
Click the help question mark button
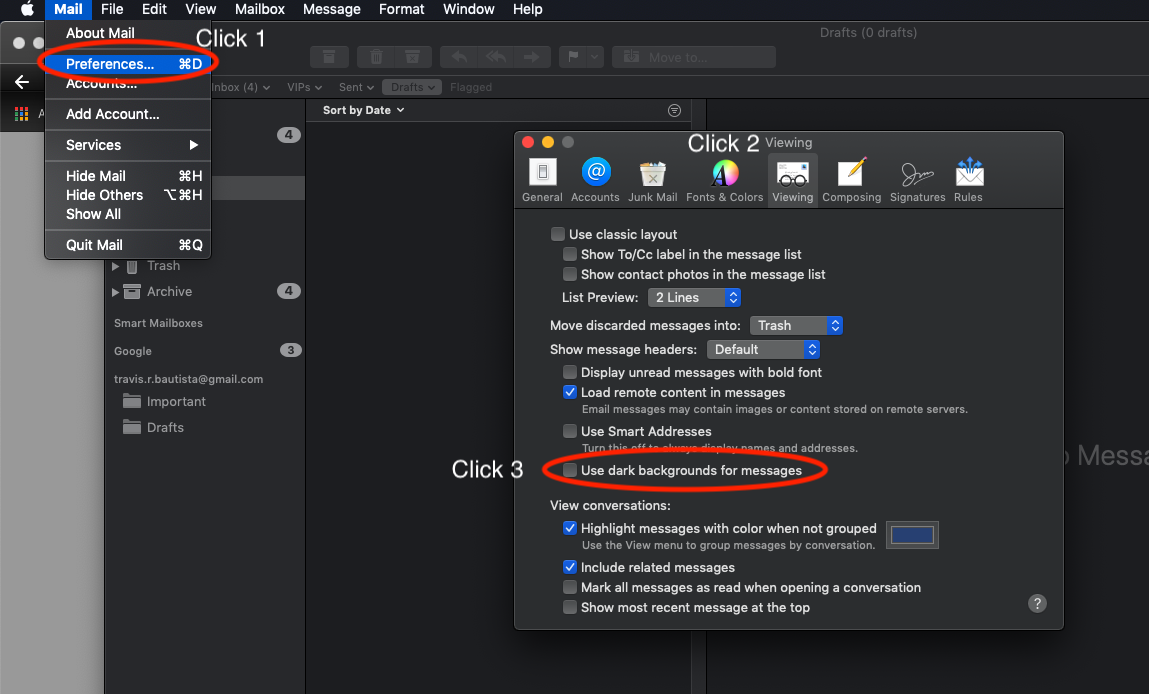(x=1037, y=603)
